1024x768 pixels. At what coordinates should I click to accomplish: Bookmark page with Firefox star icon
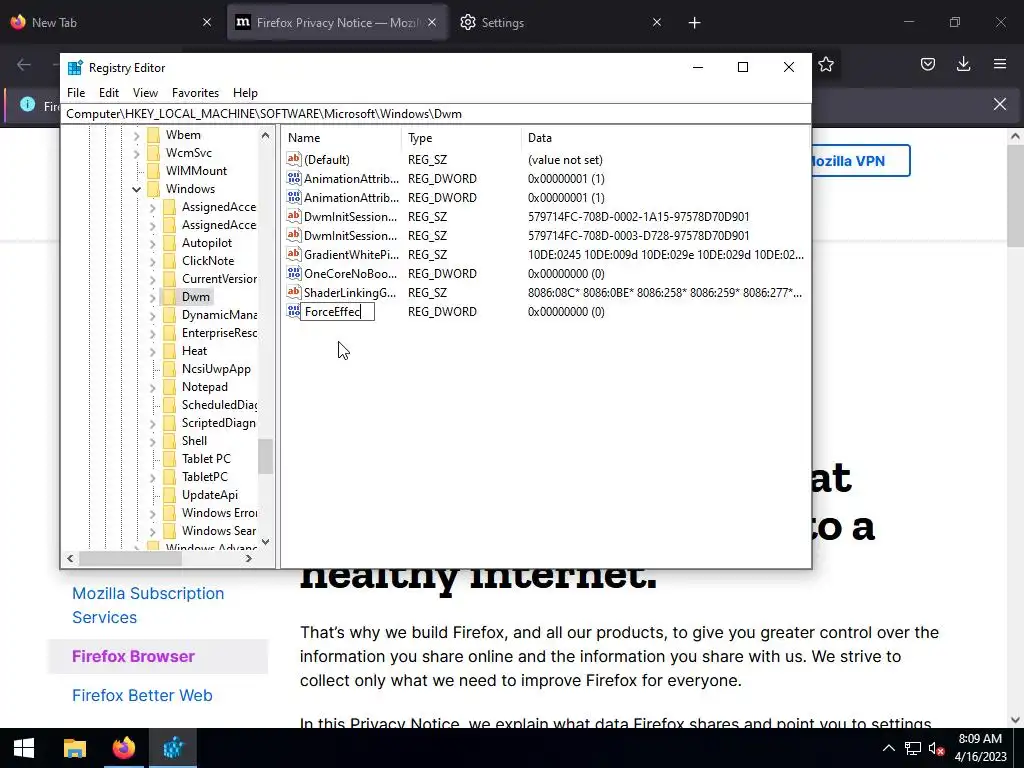point(826,64)
